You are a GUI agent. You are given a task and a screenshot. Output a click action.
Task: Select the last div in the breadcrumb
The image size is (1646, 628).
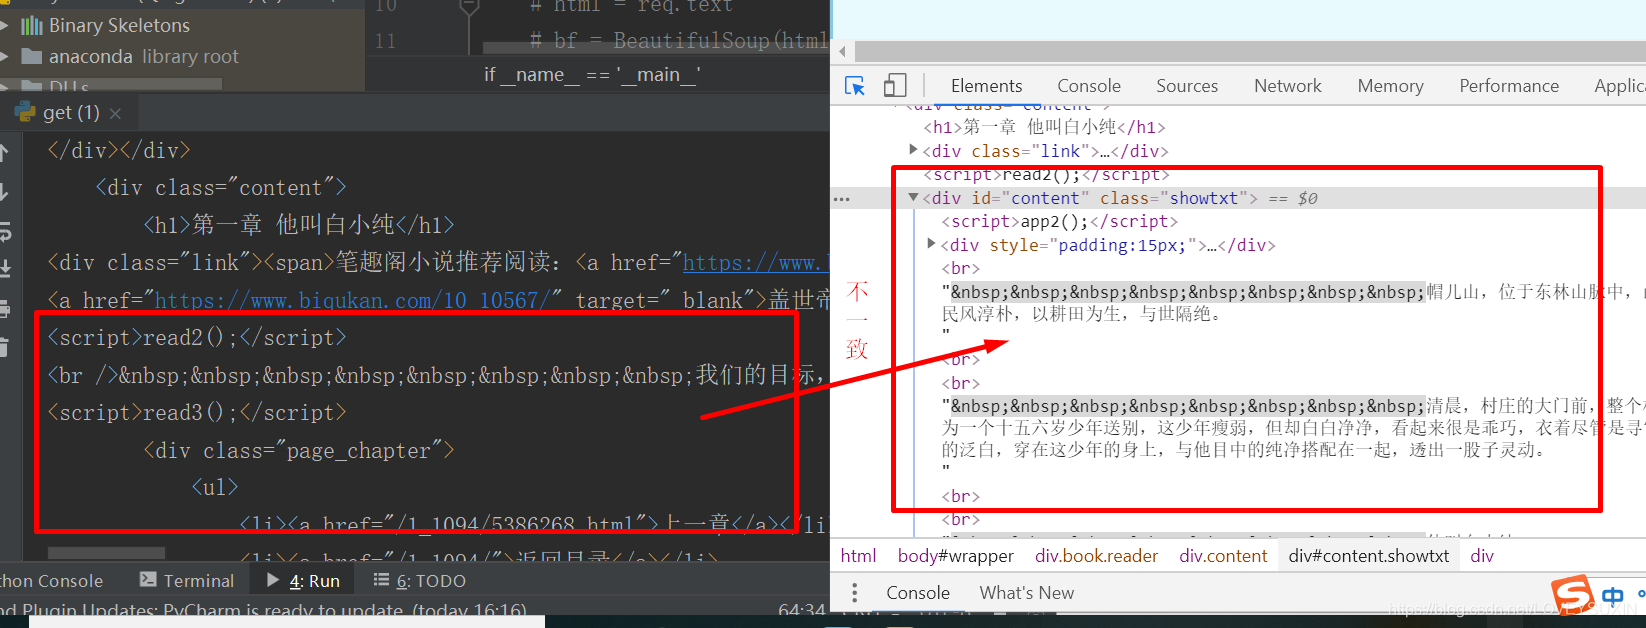tap(1482, 556)
